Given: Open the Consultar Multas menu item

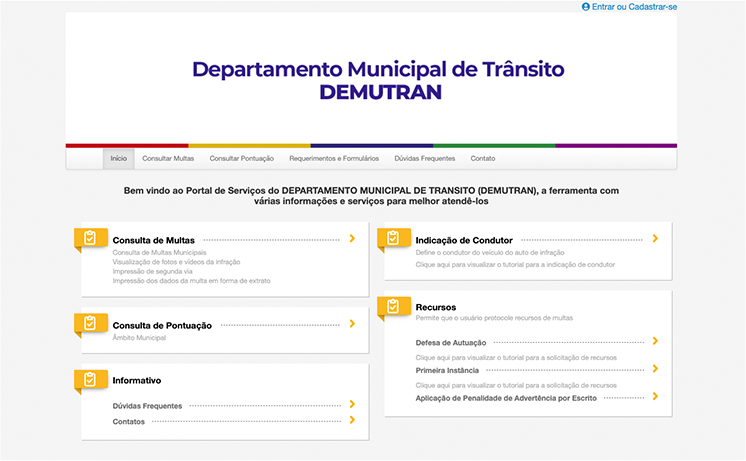Looking at the screenshot, I should click(x=168, y=158).
